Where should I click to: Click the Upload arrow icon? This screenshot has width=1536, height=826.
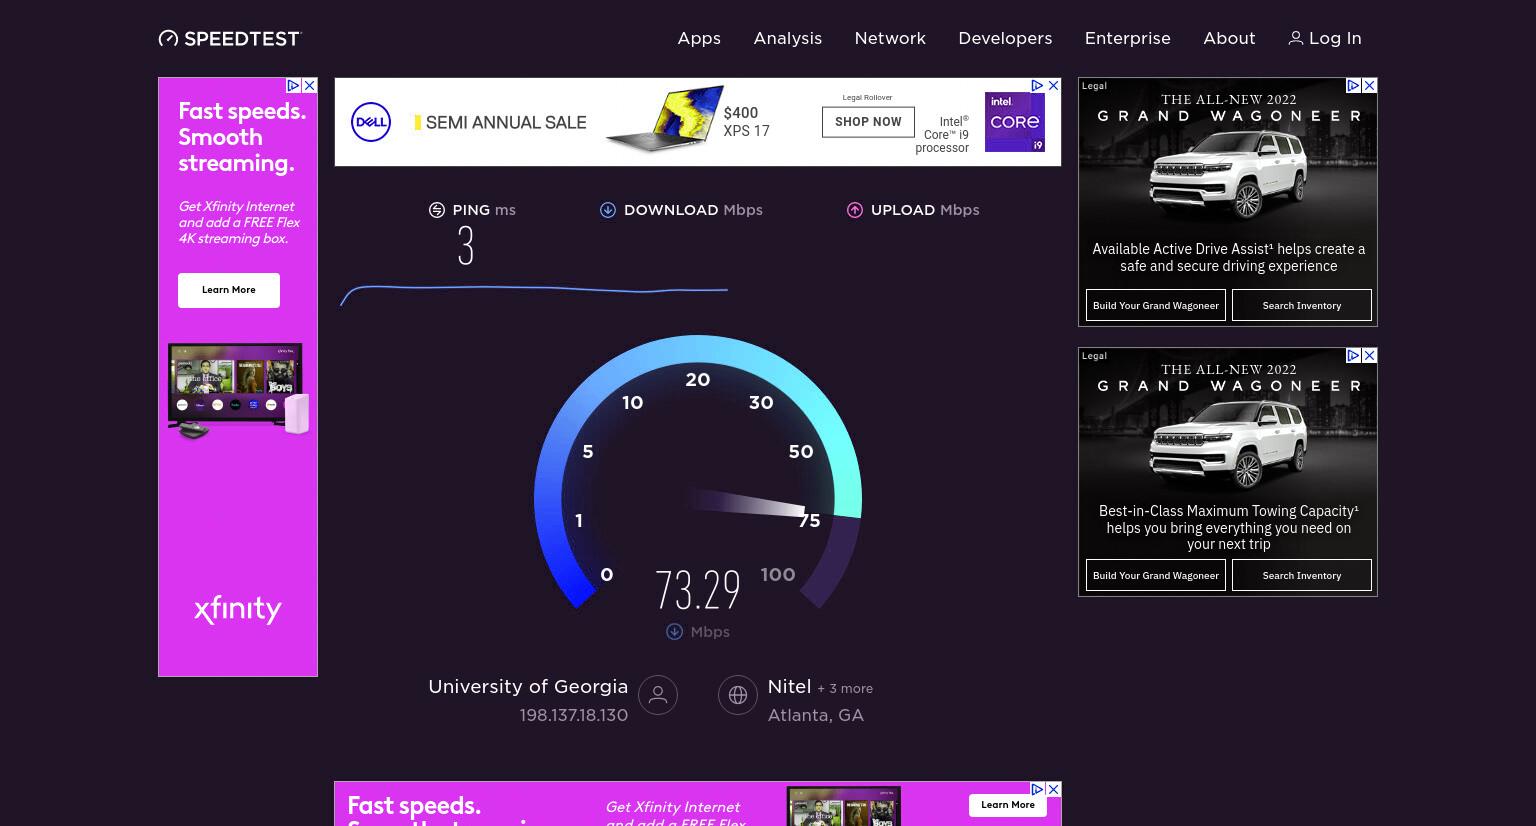[x=855, y=210]
